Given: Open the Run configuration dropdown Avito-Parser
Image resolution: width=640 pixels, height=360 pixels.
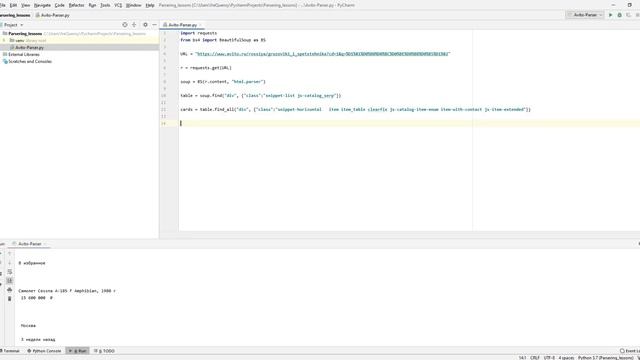Looking at the screenshot, I should [585, 15].
